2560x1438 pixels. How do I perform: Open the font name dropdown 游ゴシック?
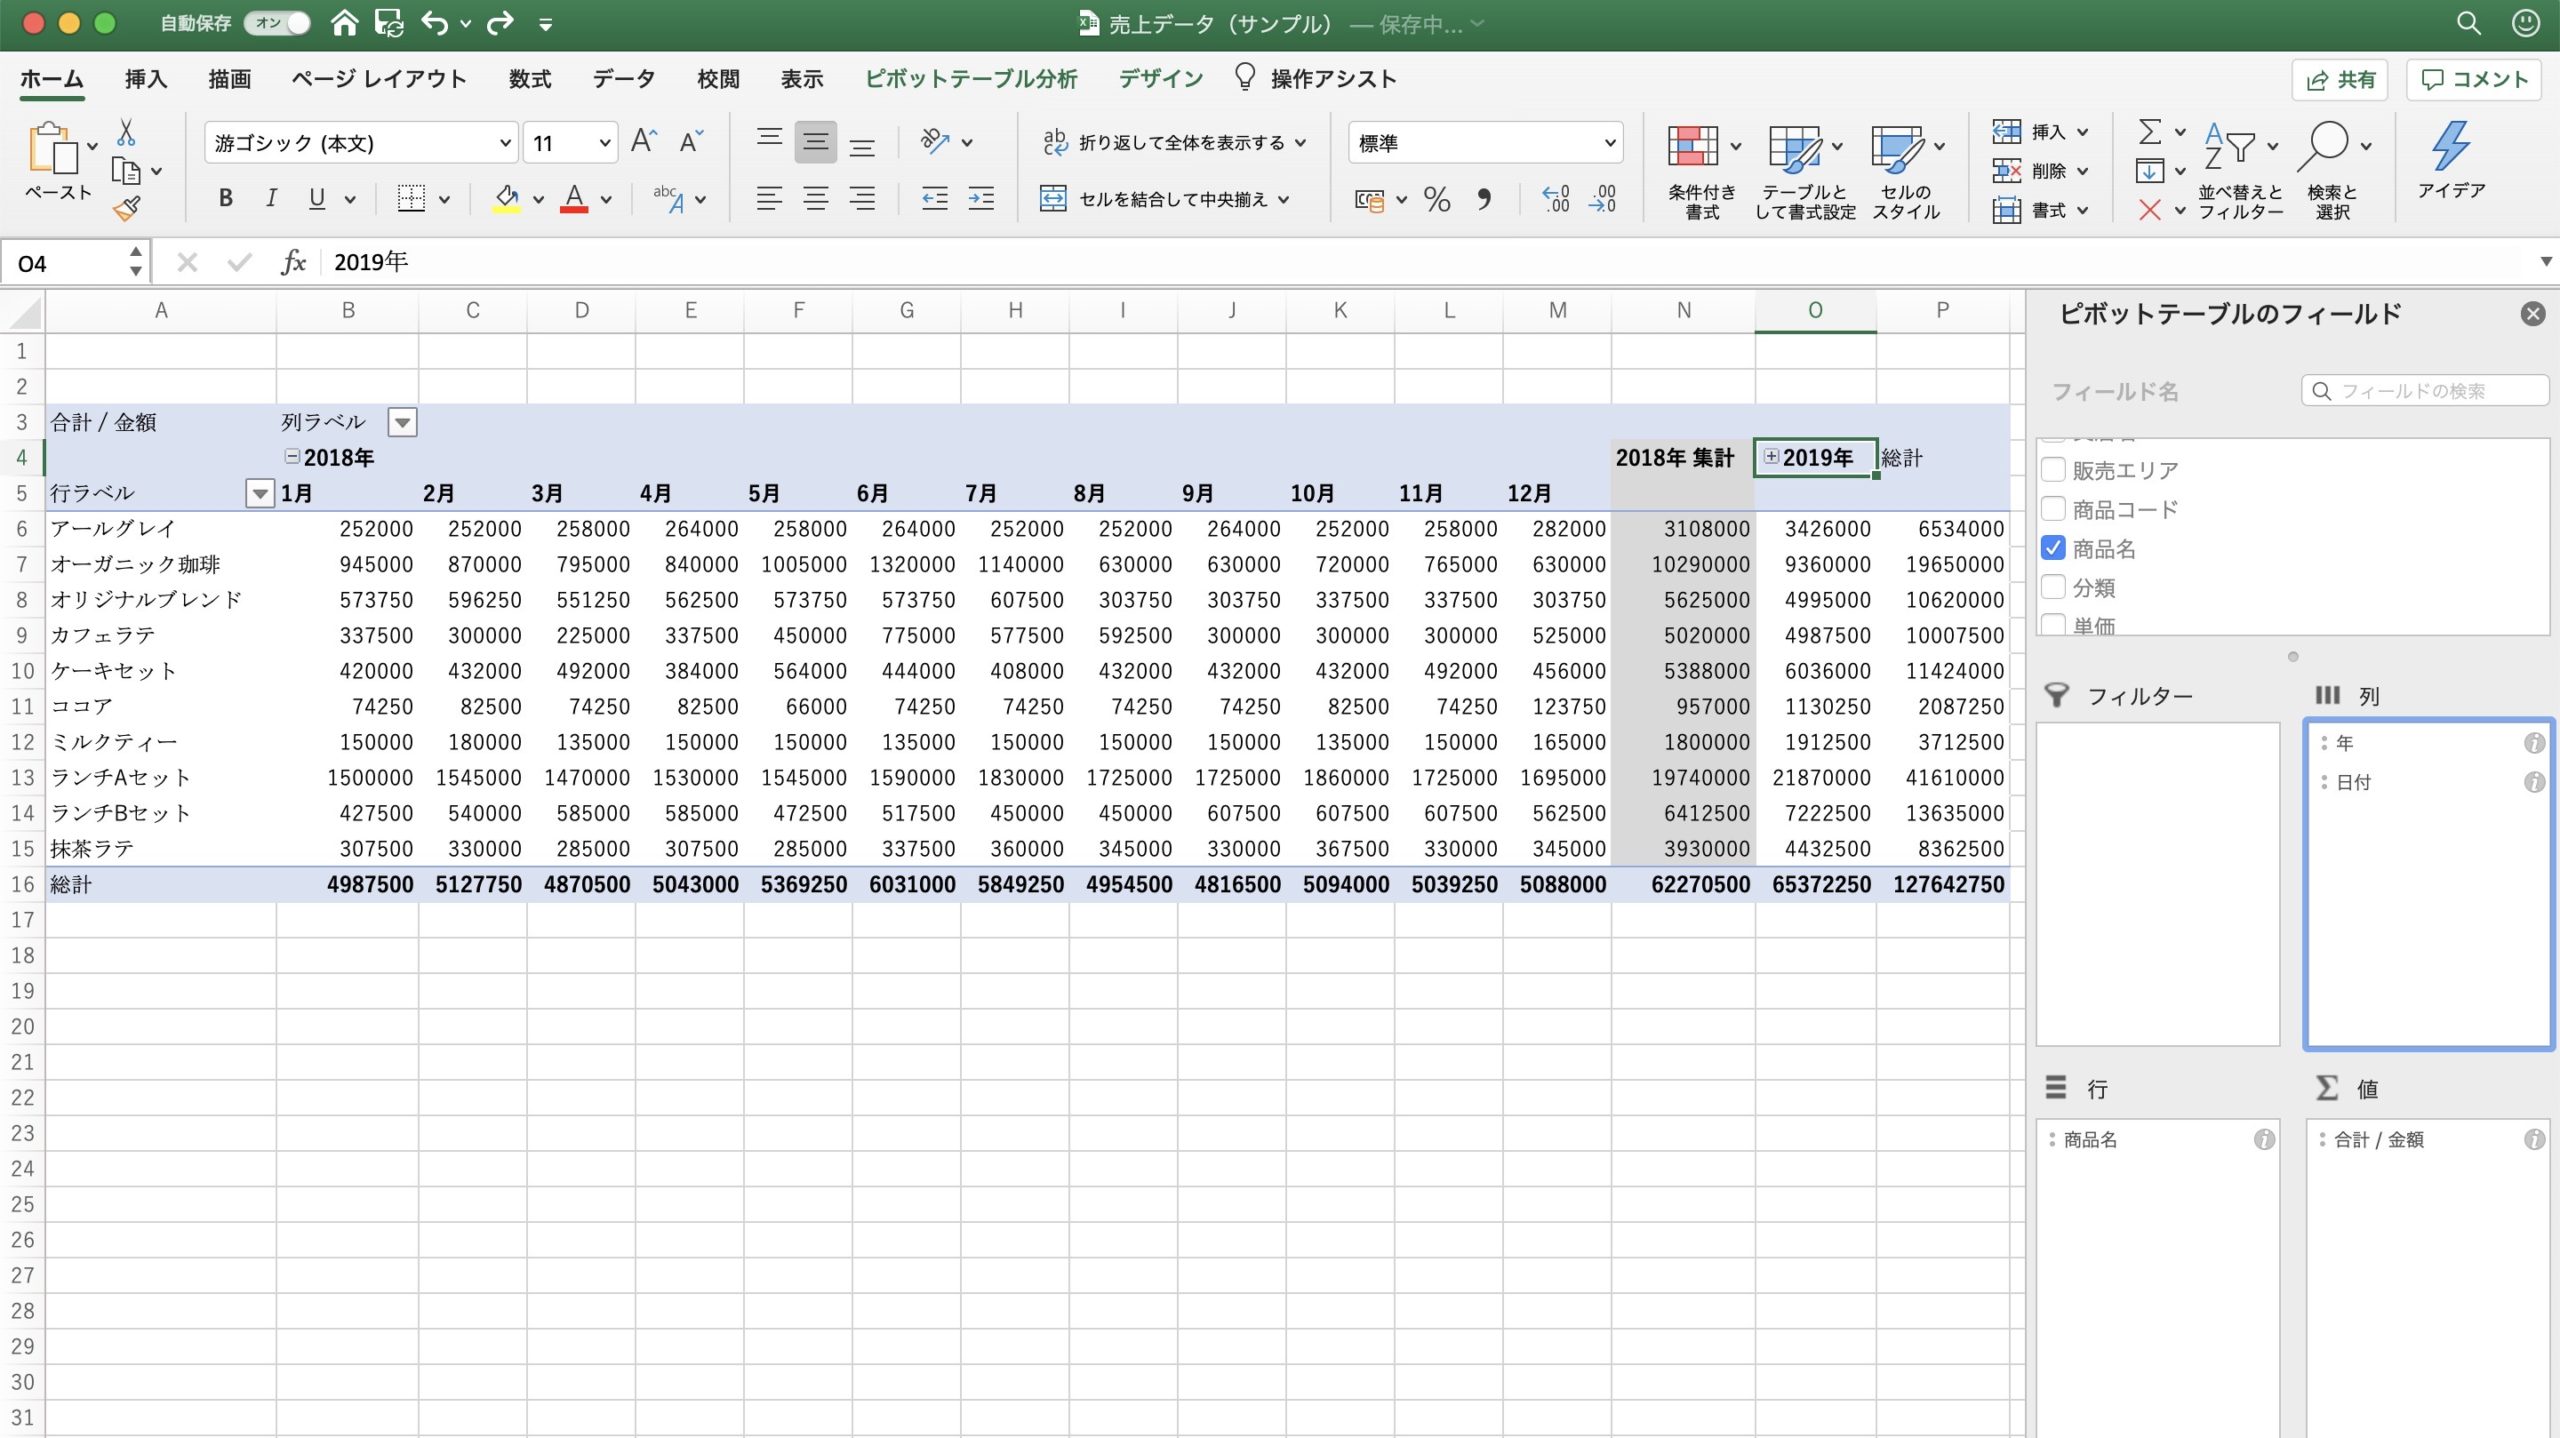505,143
